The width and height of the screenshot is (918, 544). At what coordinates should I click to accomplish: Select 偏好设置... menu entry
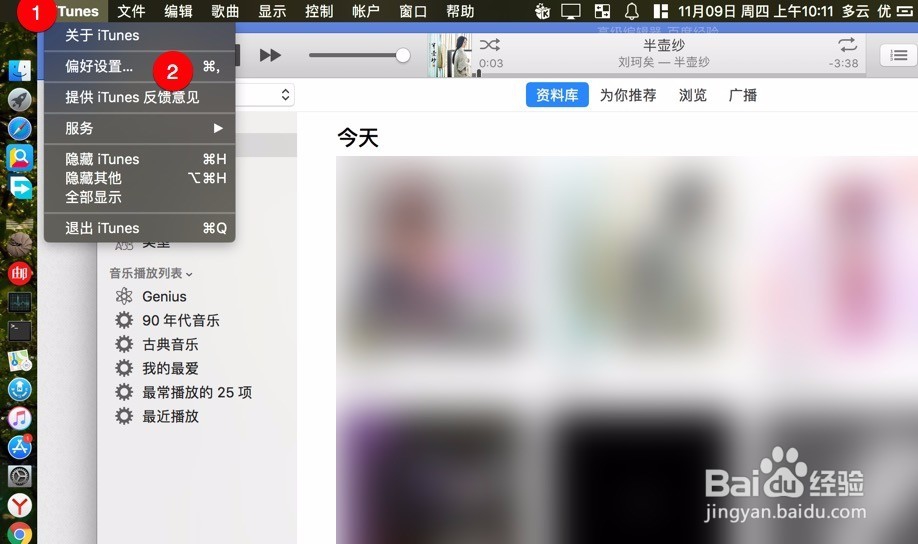tap(139, 67)
